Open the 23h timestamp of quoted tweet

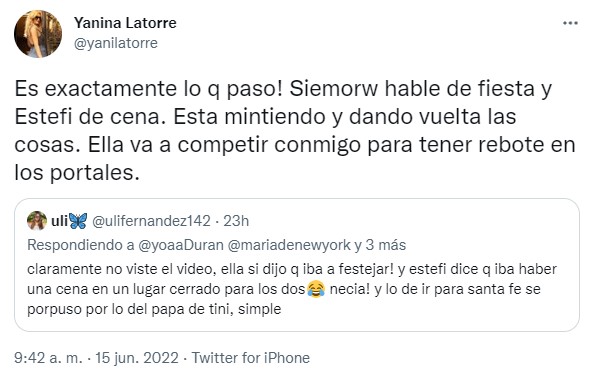click(236, 221)
